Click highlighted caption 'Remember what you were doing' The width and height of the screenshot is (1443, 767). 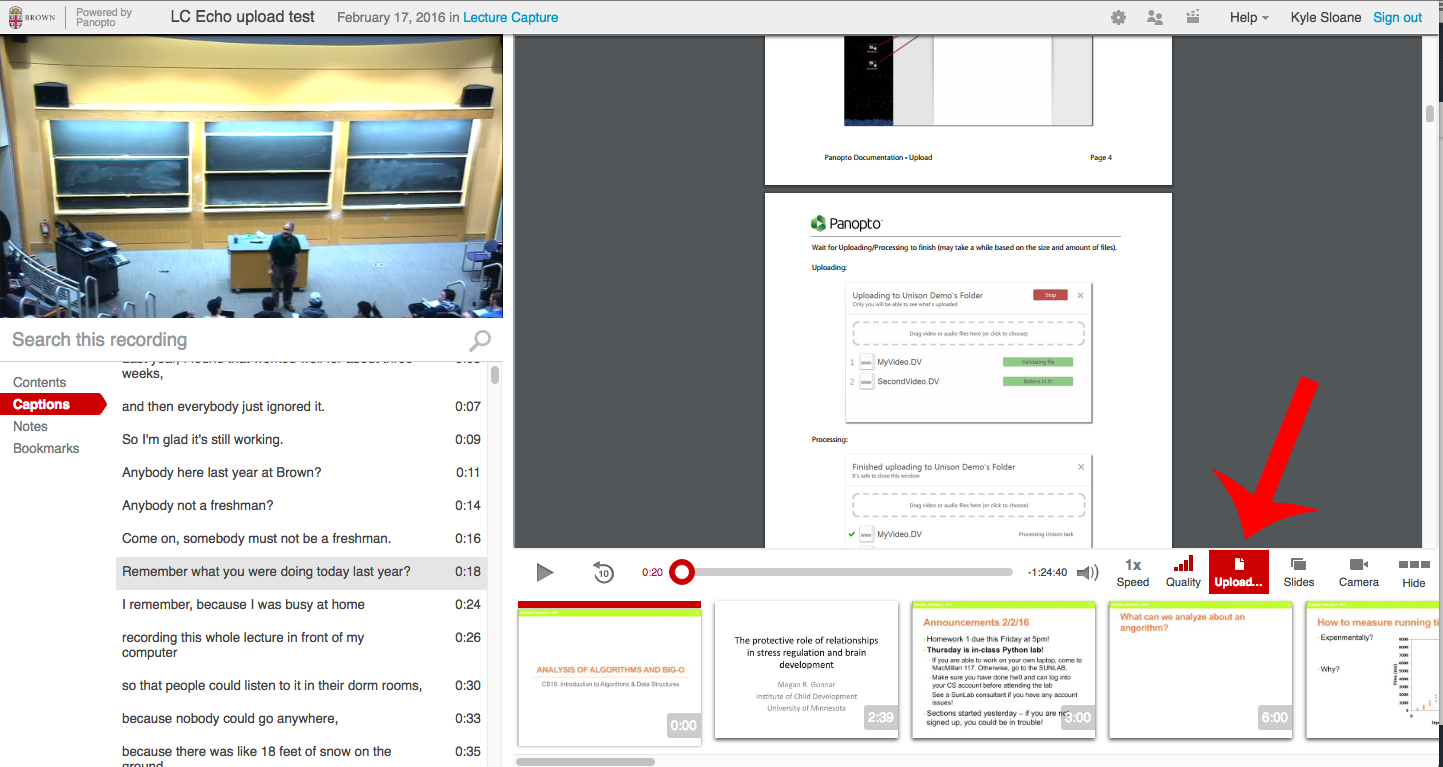(301, 572)
